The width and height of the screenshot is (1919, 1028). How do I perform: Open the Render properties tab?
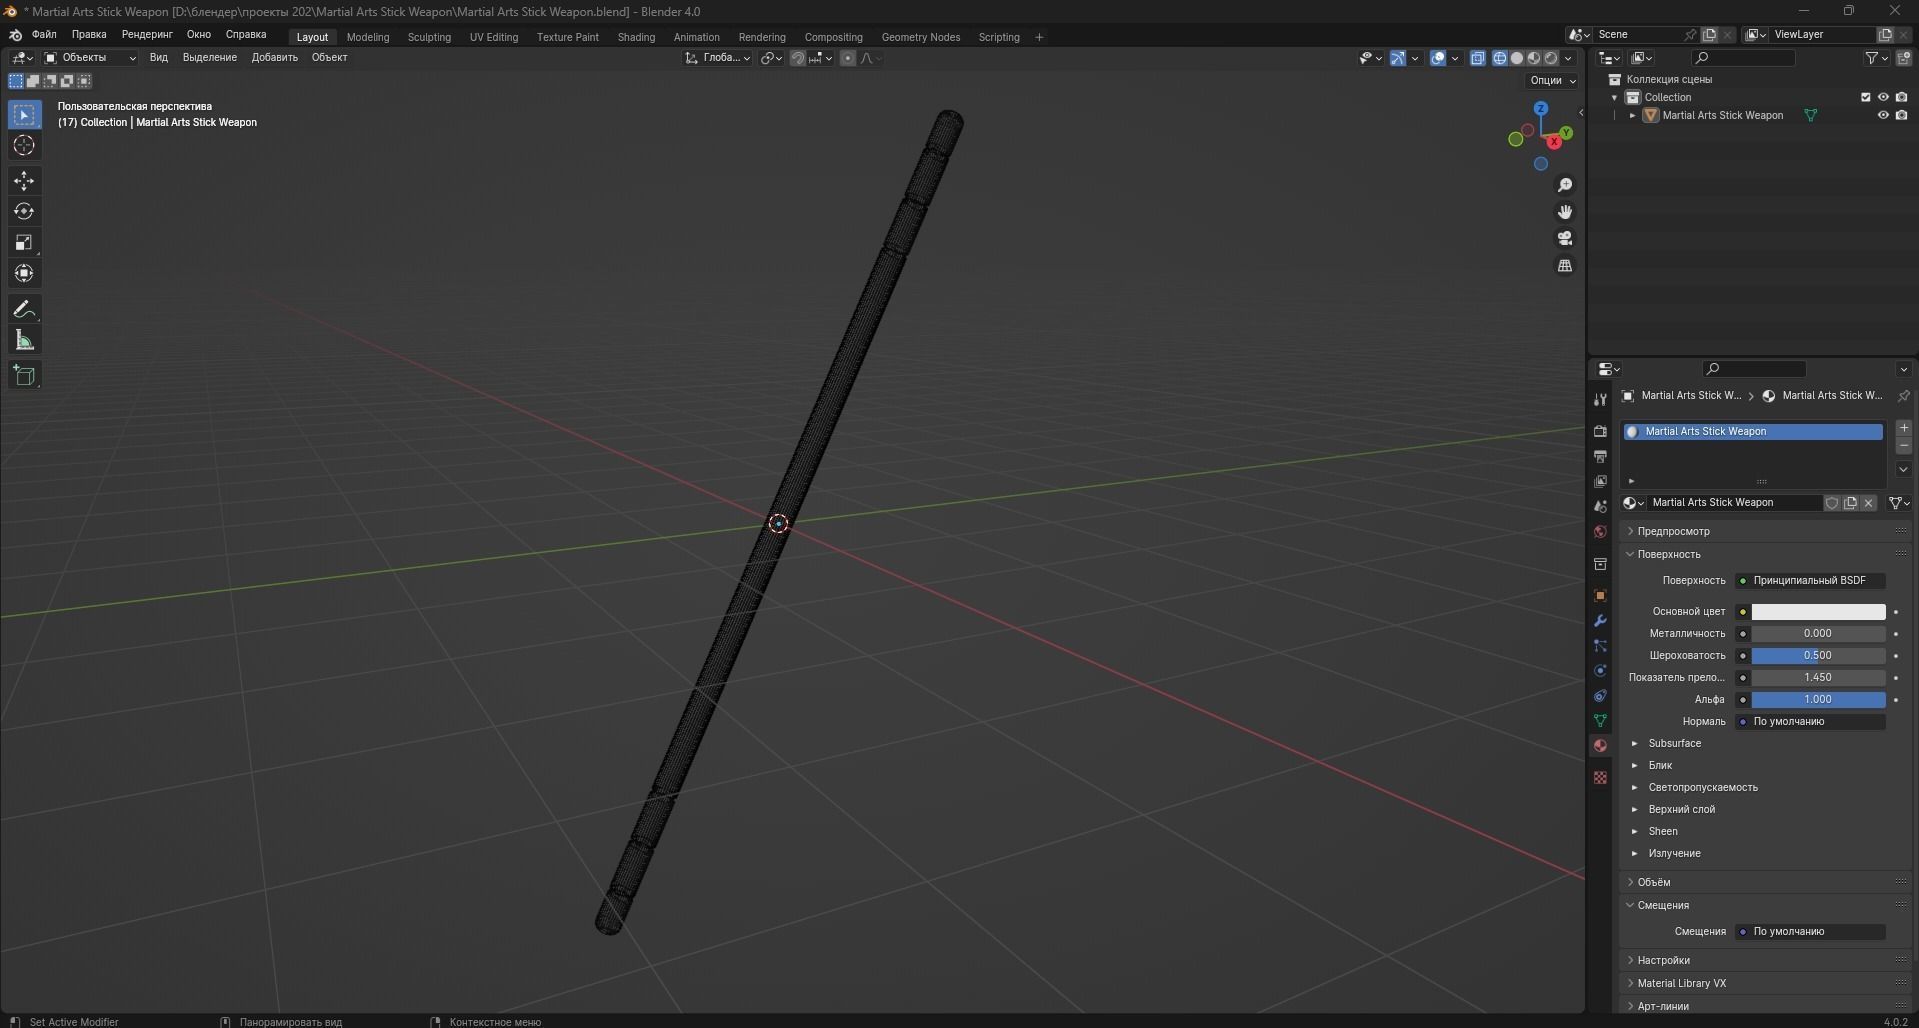(1600, 431)
